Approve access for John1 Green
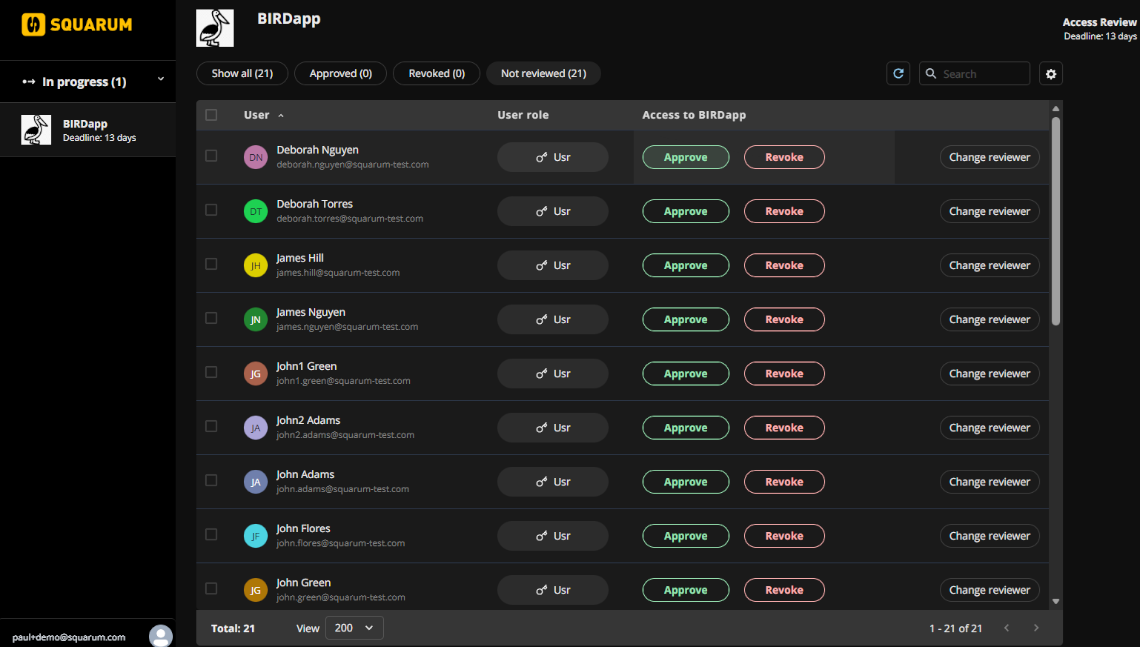The image size is (1140, 647). [x=685, y=374]
